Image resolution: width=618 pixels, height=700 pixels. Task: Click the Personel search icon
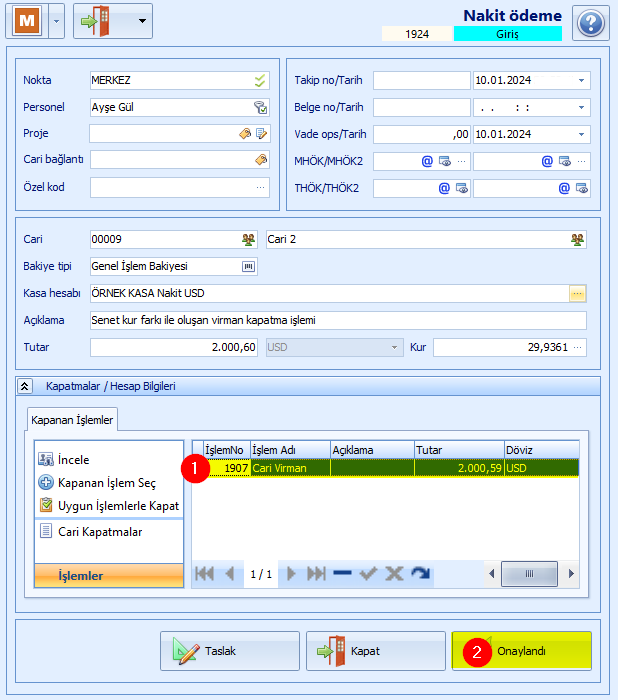coord(260,107)
